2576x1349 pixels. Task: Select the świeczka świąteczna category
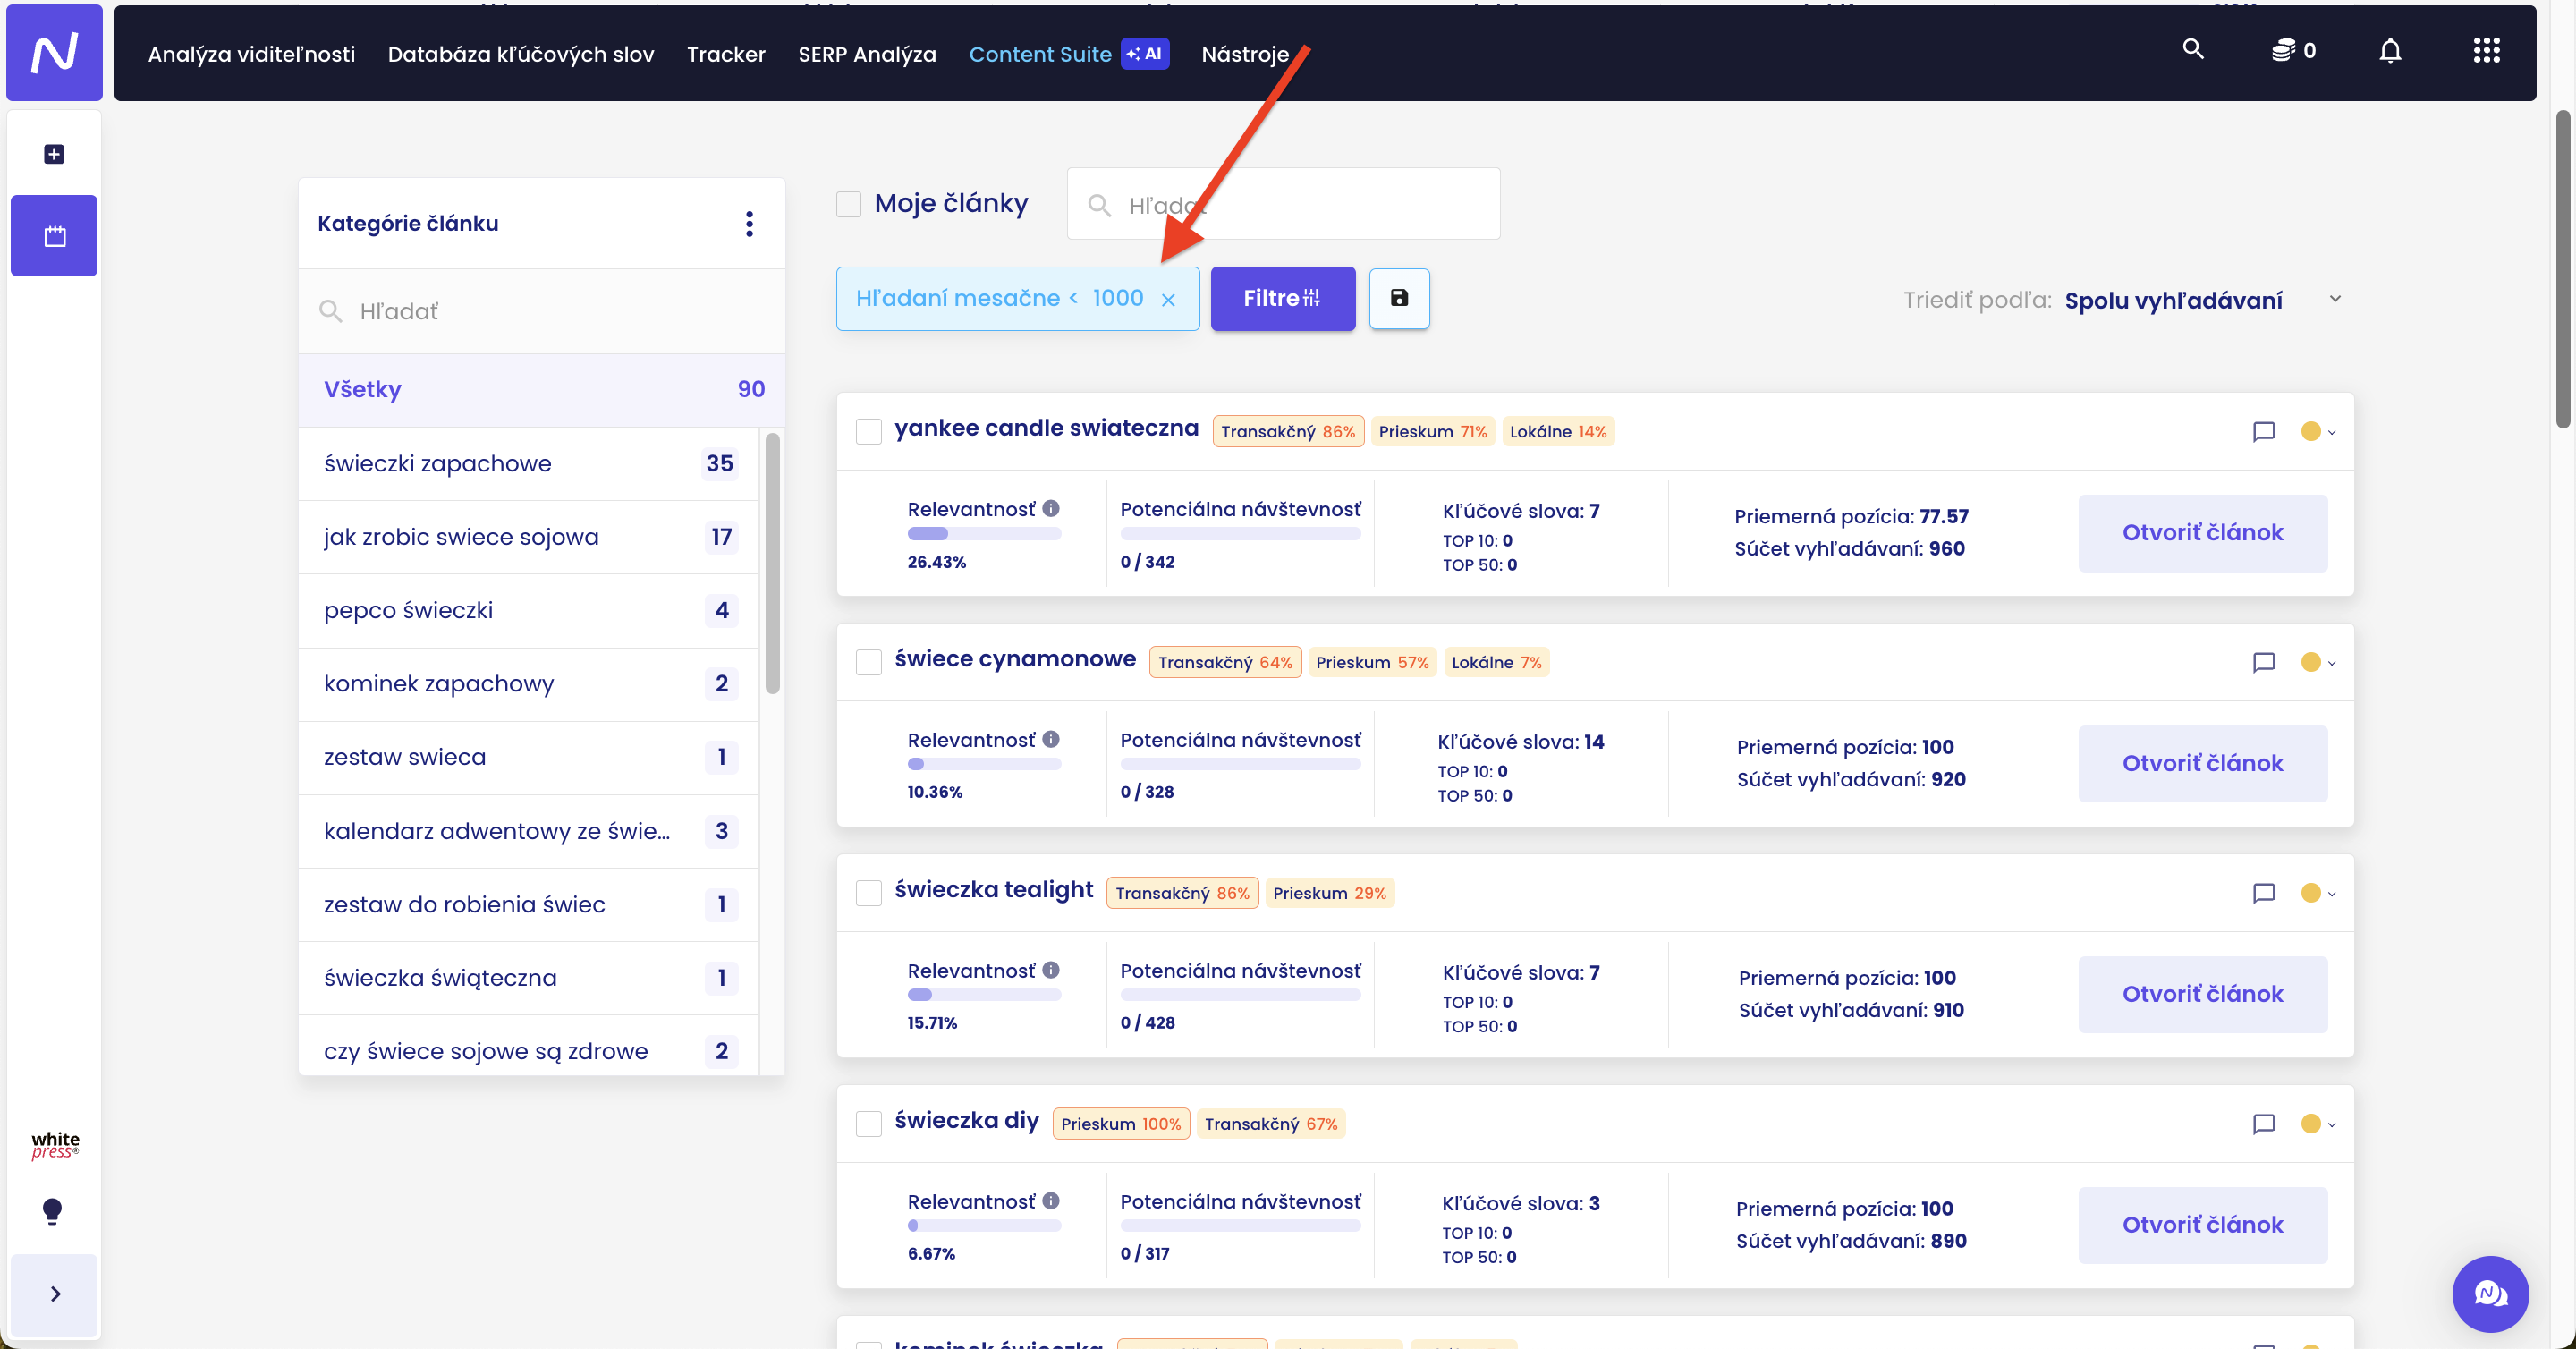tap(529, 978)
